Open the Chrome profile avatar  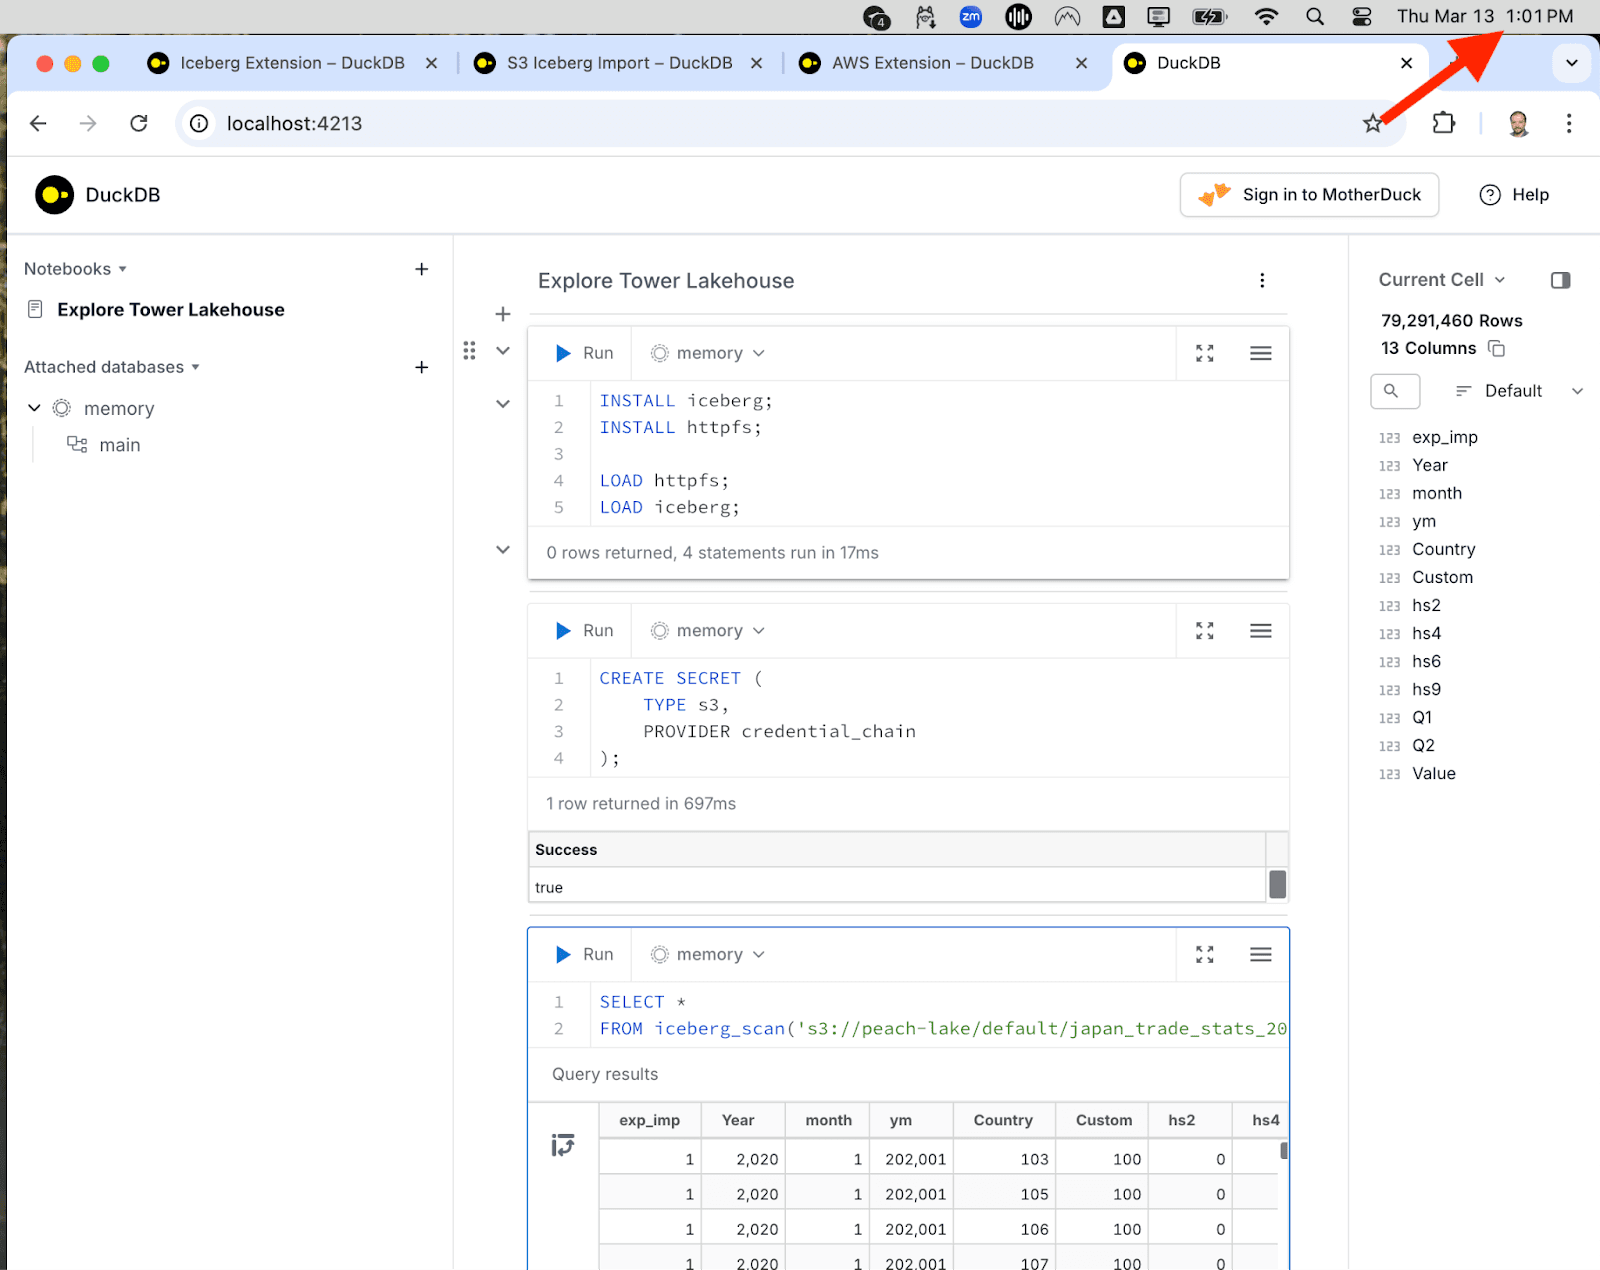pyautogui.click(x=1518, y=123)
